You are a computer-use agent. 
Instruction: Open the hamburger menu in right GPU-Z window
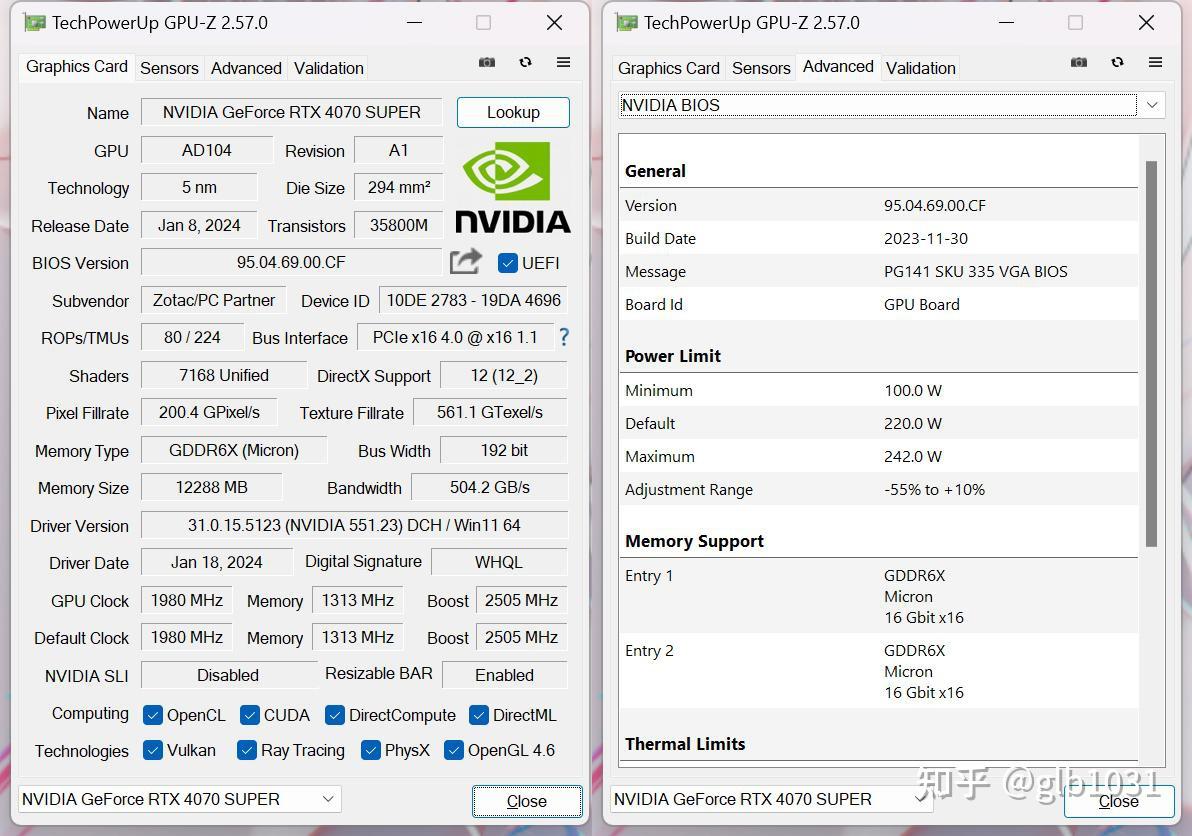[x=1155, y=62]
